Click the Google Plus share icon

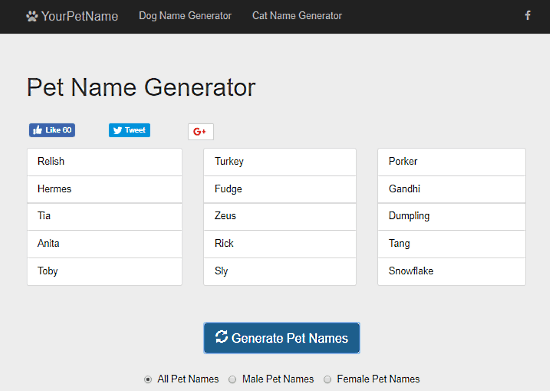[x=201, y=132]
